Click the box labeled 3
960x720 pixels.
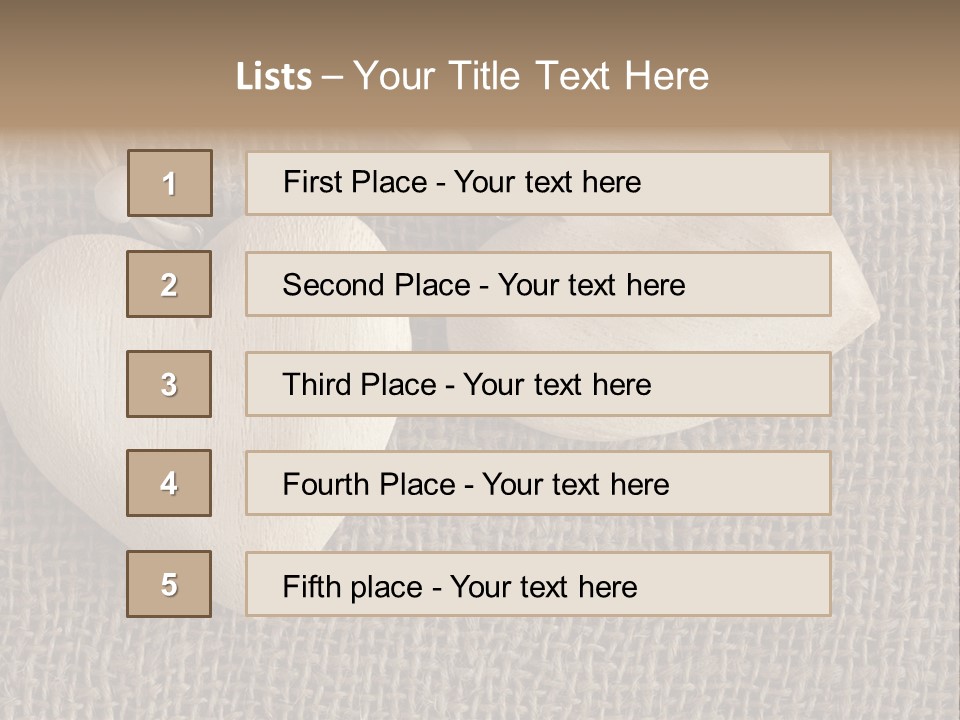(169, 384)
